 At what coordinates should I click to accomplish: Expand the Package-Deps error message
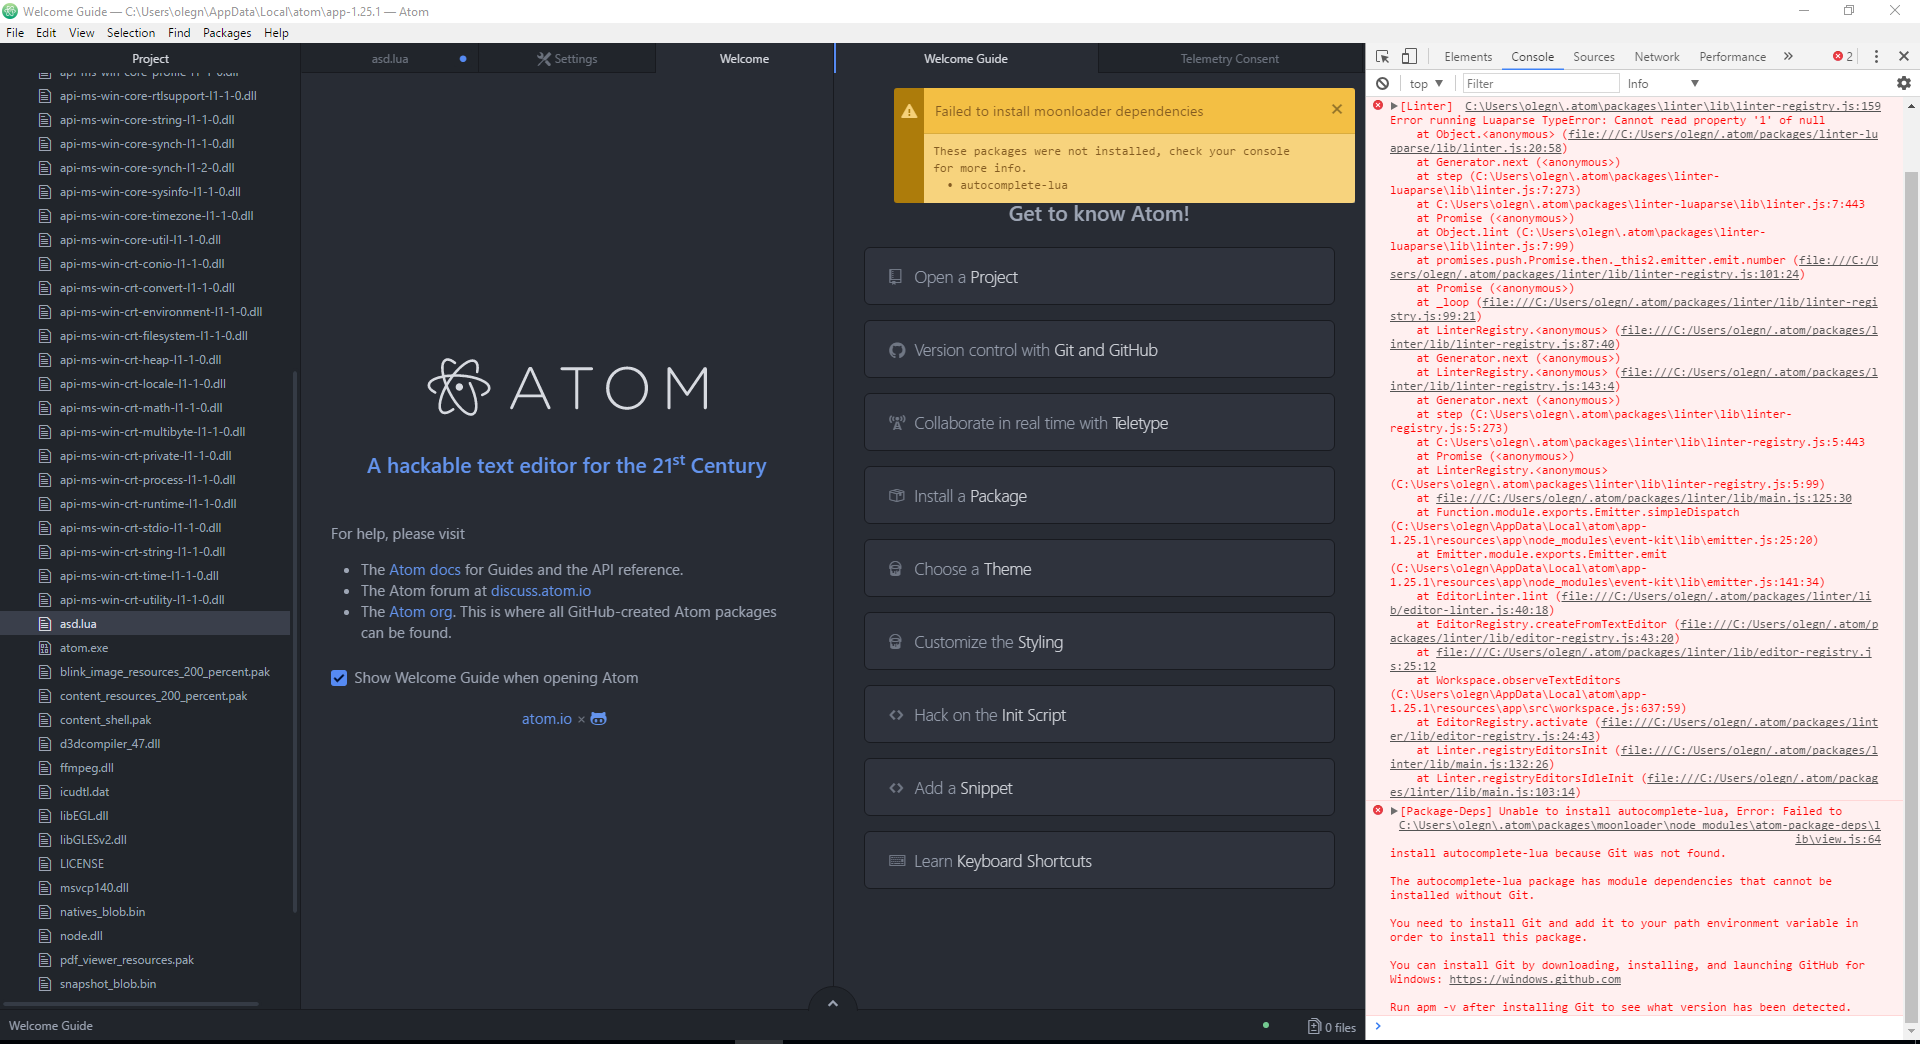(x=1394, y=811)
